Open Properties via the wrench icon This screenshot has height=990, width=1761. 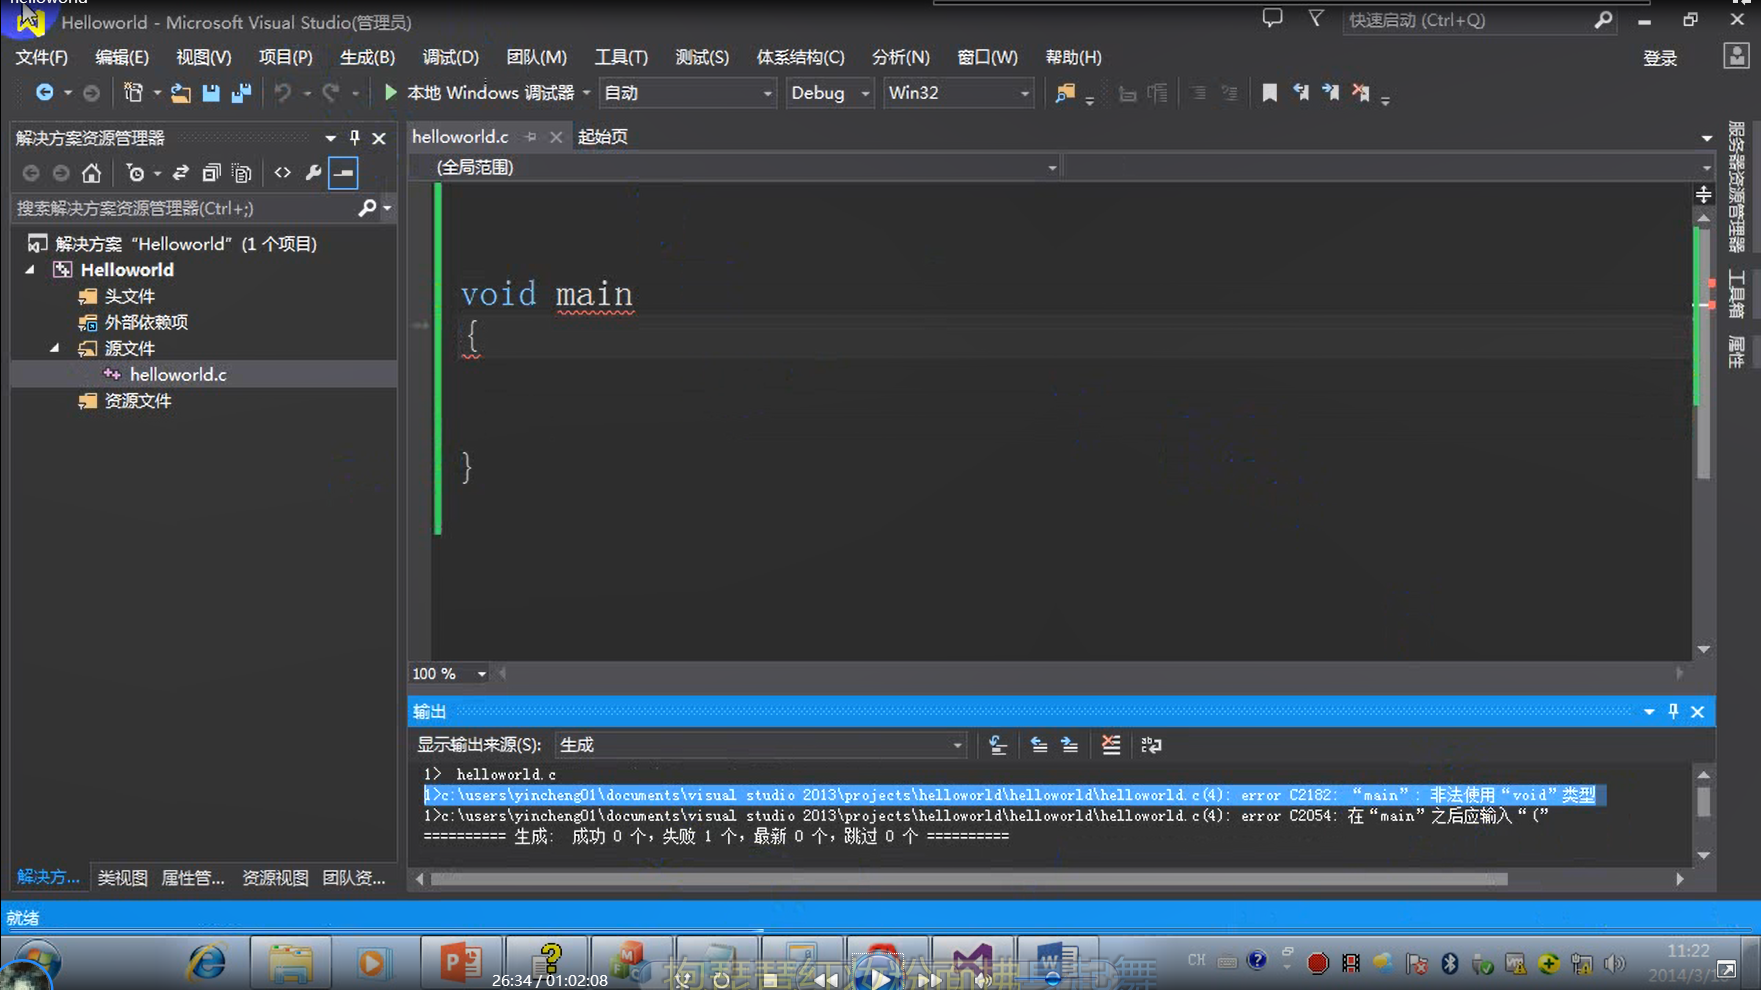pyautogui.click(x=313, y=173)
